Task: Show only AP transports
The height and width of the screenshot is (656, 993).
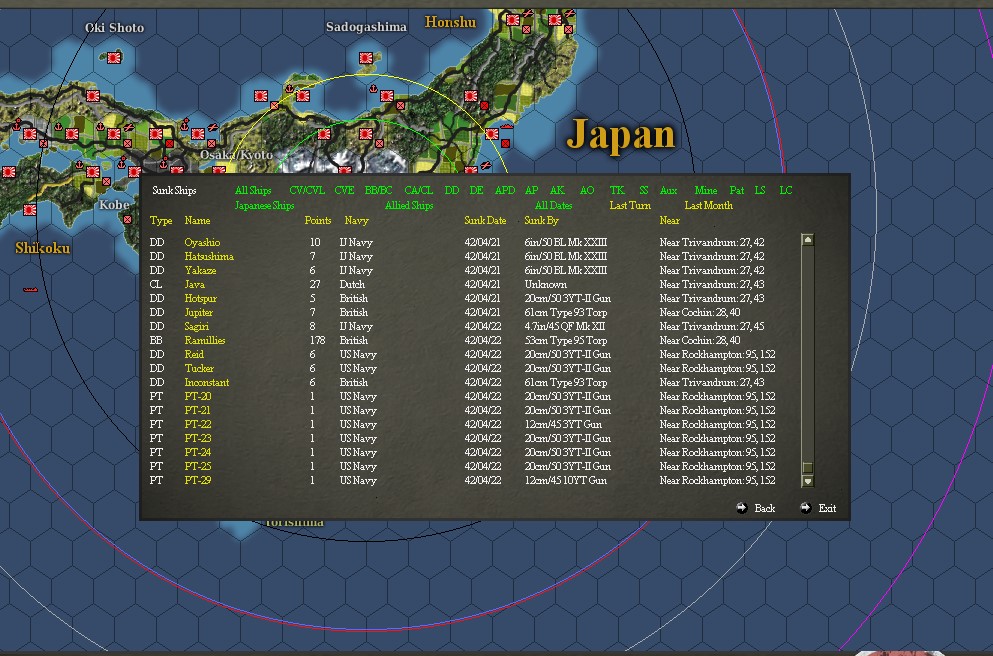Action: [531, 190]
